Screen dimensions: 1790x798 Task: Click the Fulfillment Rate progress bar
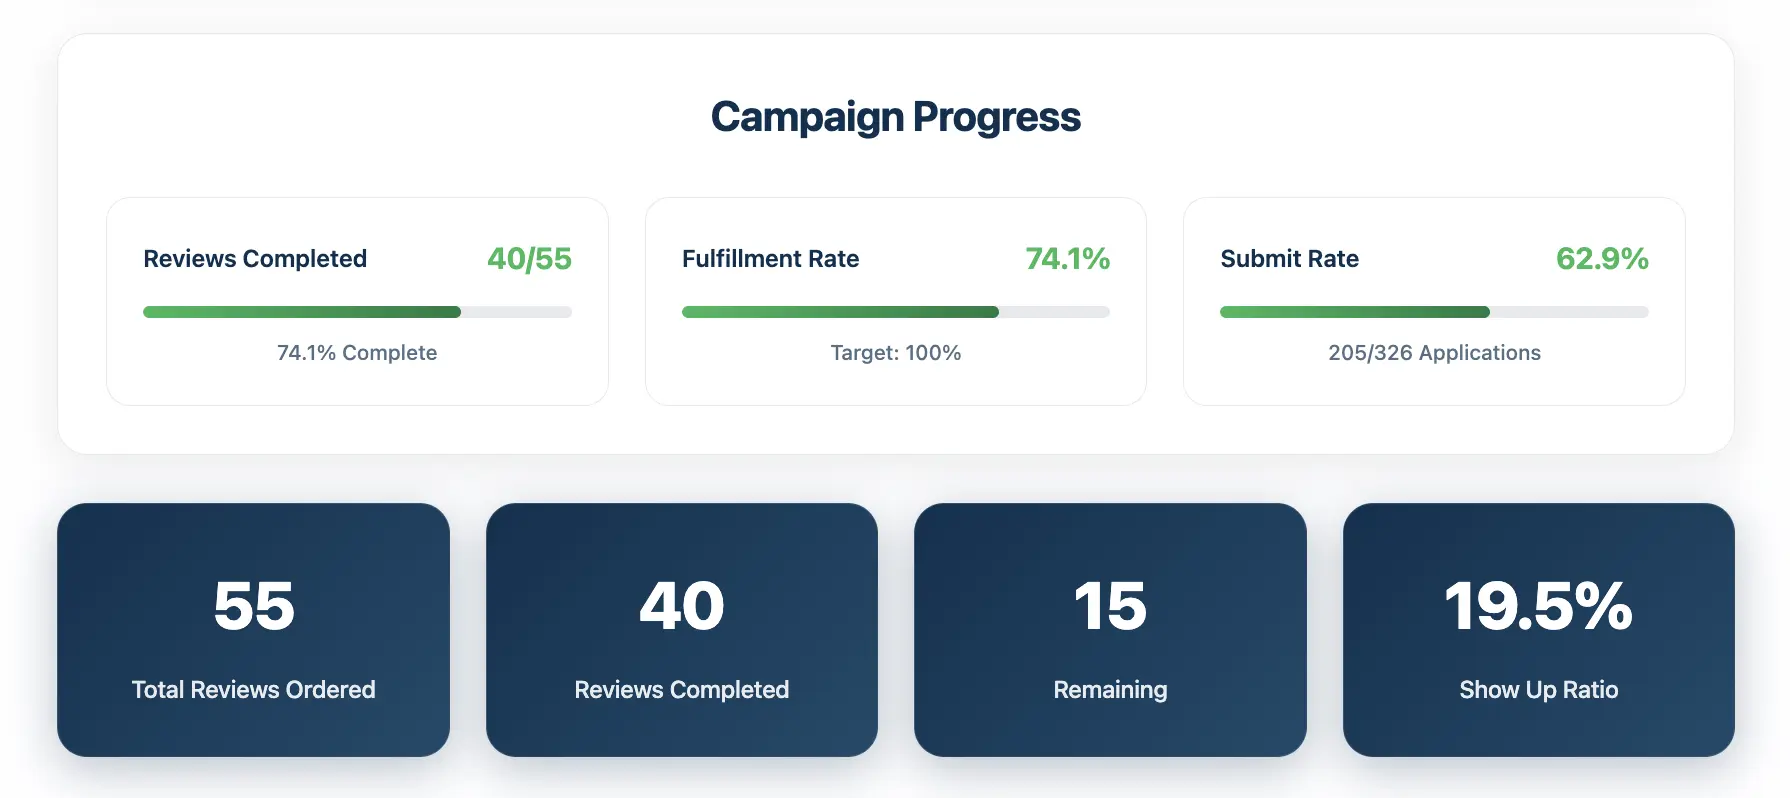(896, 312)
